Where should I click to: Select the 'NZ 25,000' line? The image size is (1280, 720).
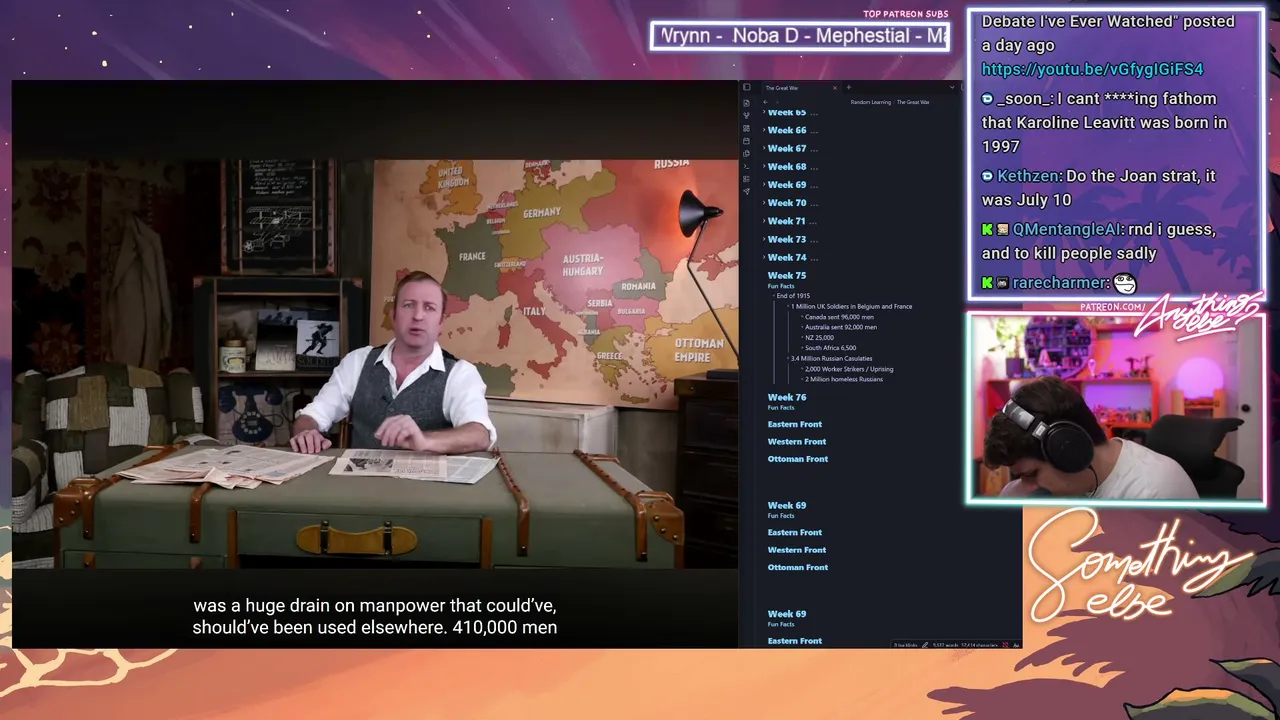pos(819,337)
